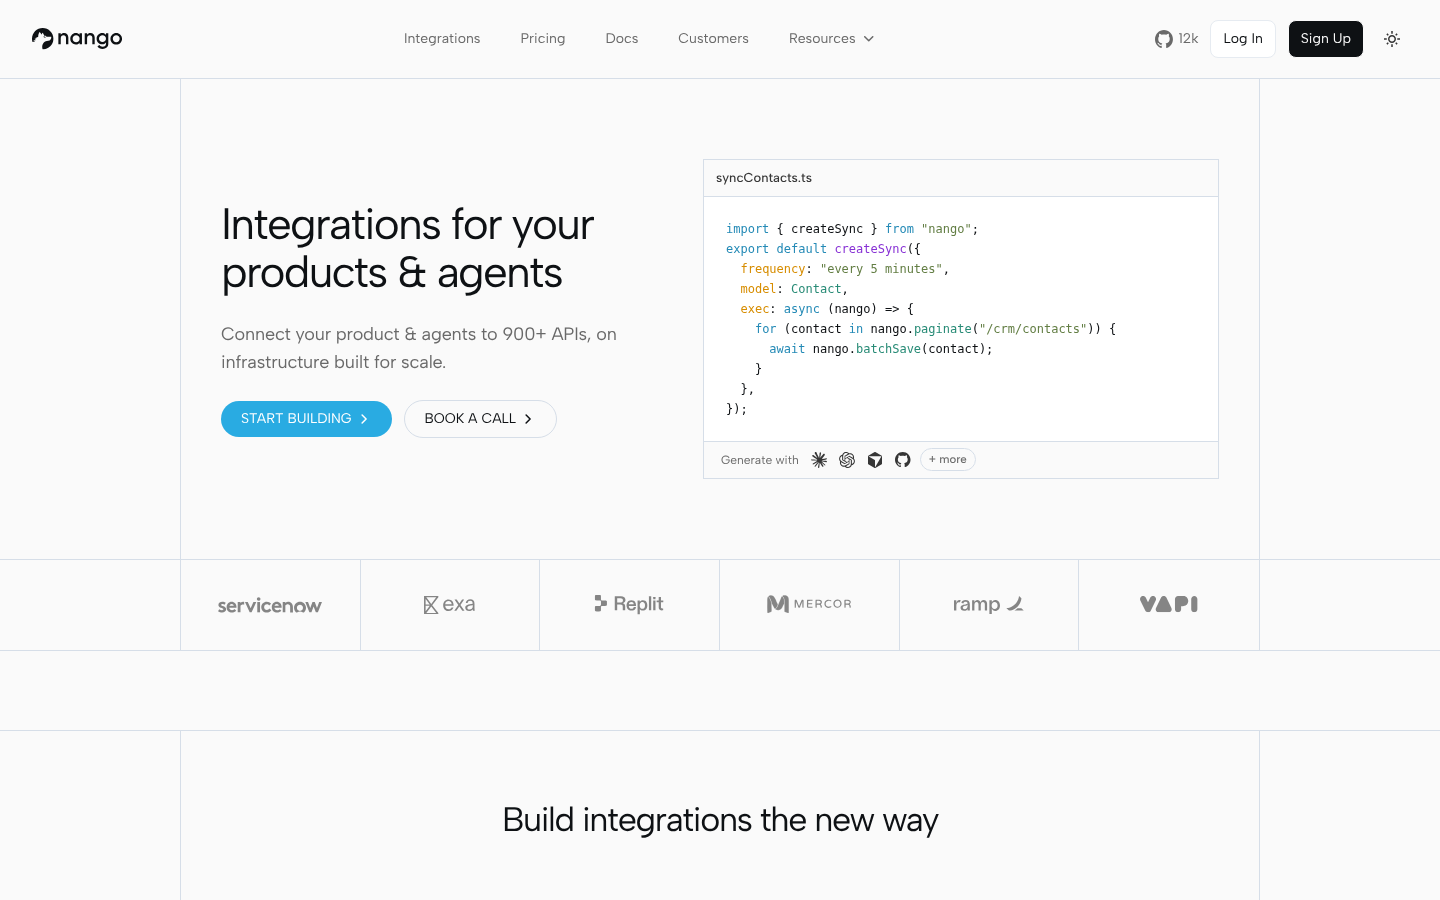This screenshot has width=1440, height=900.
Task: Click the Log In button
Action: click(1243, 39)
